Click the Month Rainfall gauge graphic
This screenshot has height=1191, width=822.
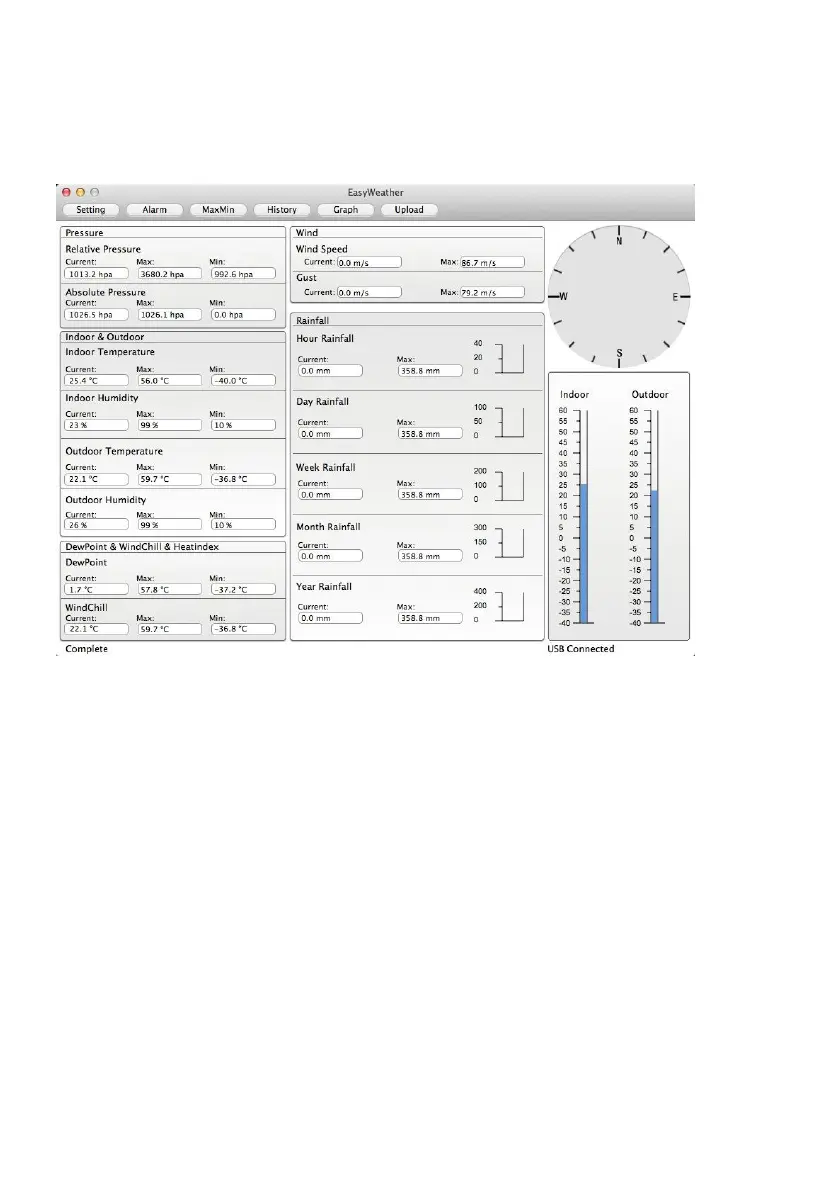click(511, 542)
